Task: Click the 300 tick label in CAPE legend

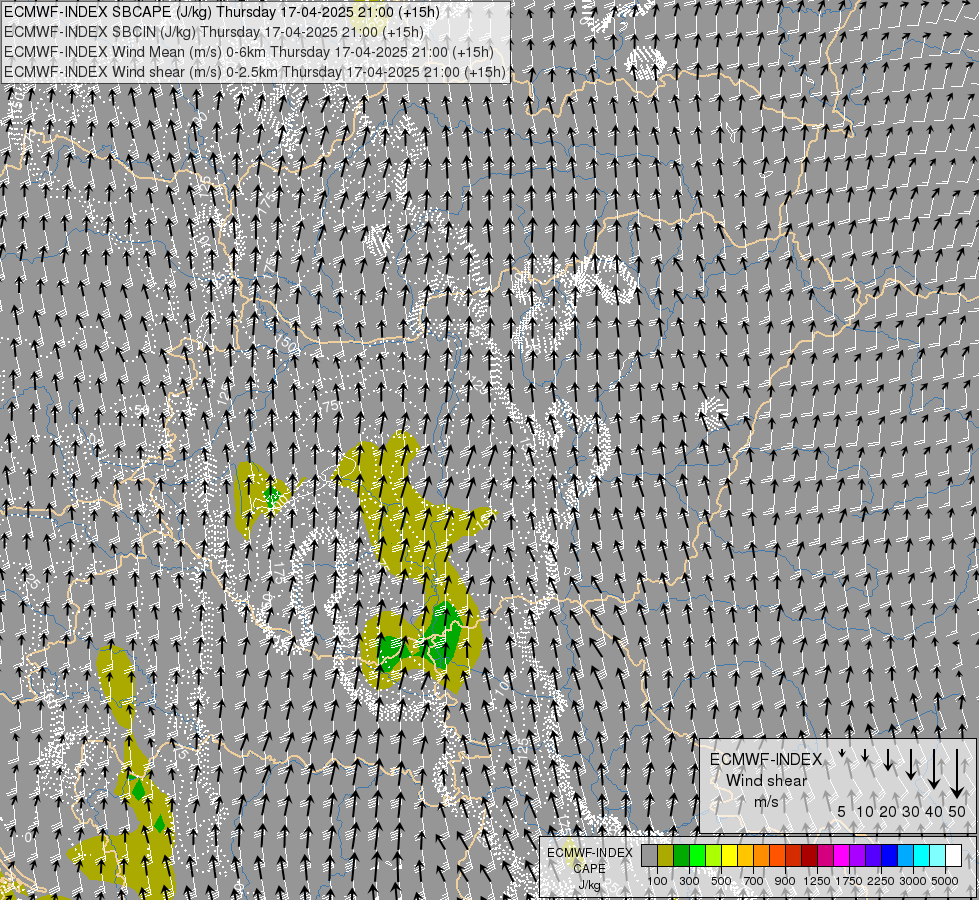Action: (x=689, y=881)
